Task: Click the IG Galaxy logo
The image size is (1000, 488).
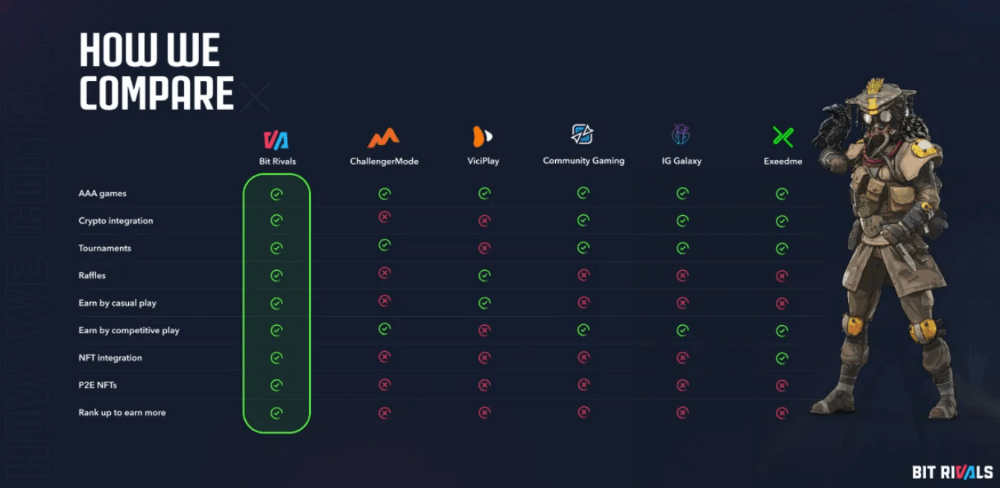Action: pyautogui.click(x=681, y=135)
